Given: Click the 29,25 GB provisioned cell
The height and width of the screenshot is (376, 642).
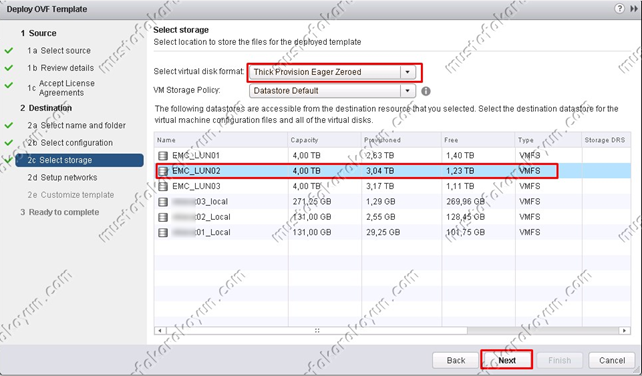Looking at the screenshot, I should coord(383,232).
